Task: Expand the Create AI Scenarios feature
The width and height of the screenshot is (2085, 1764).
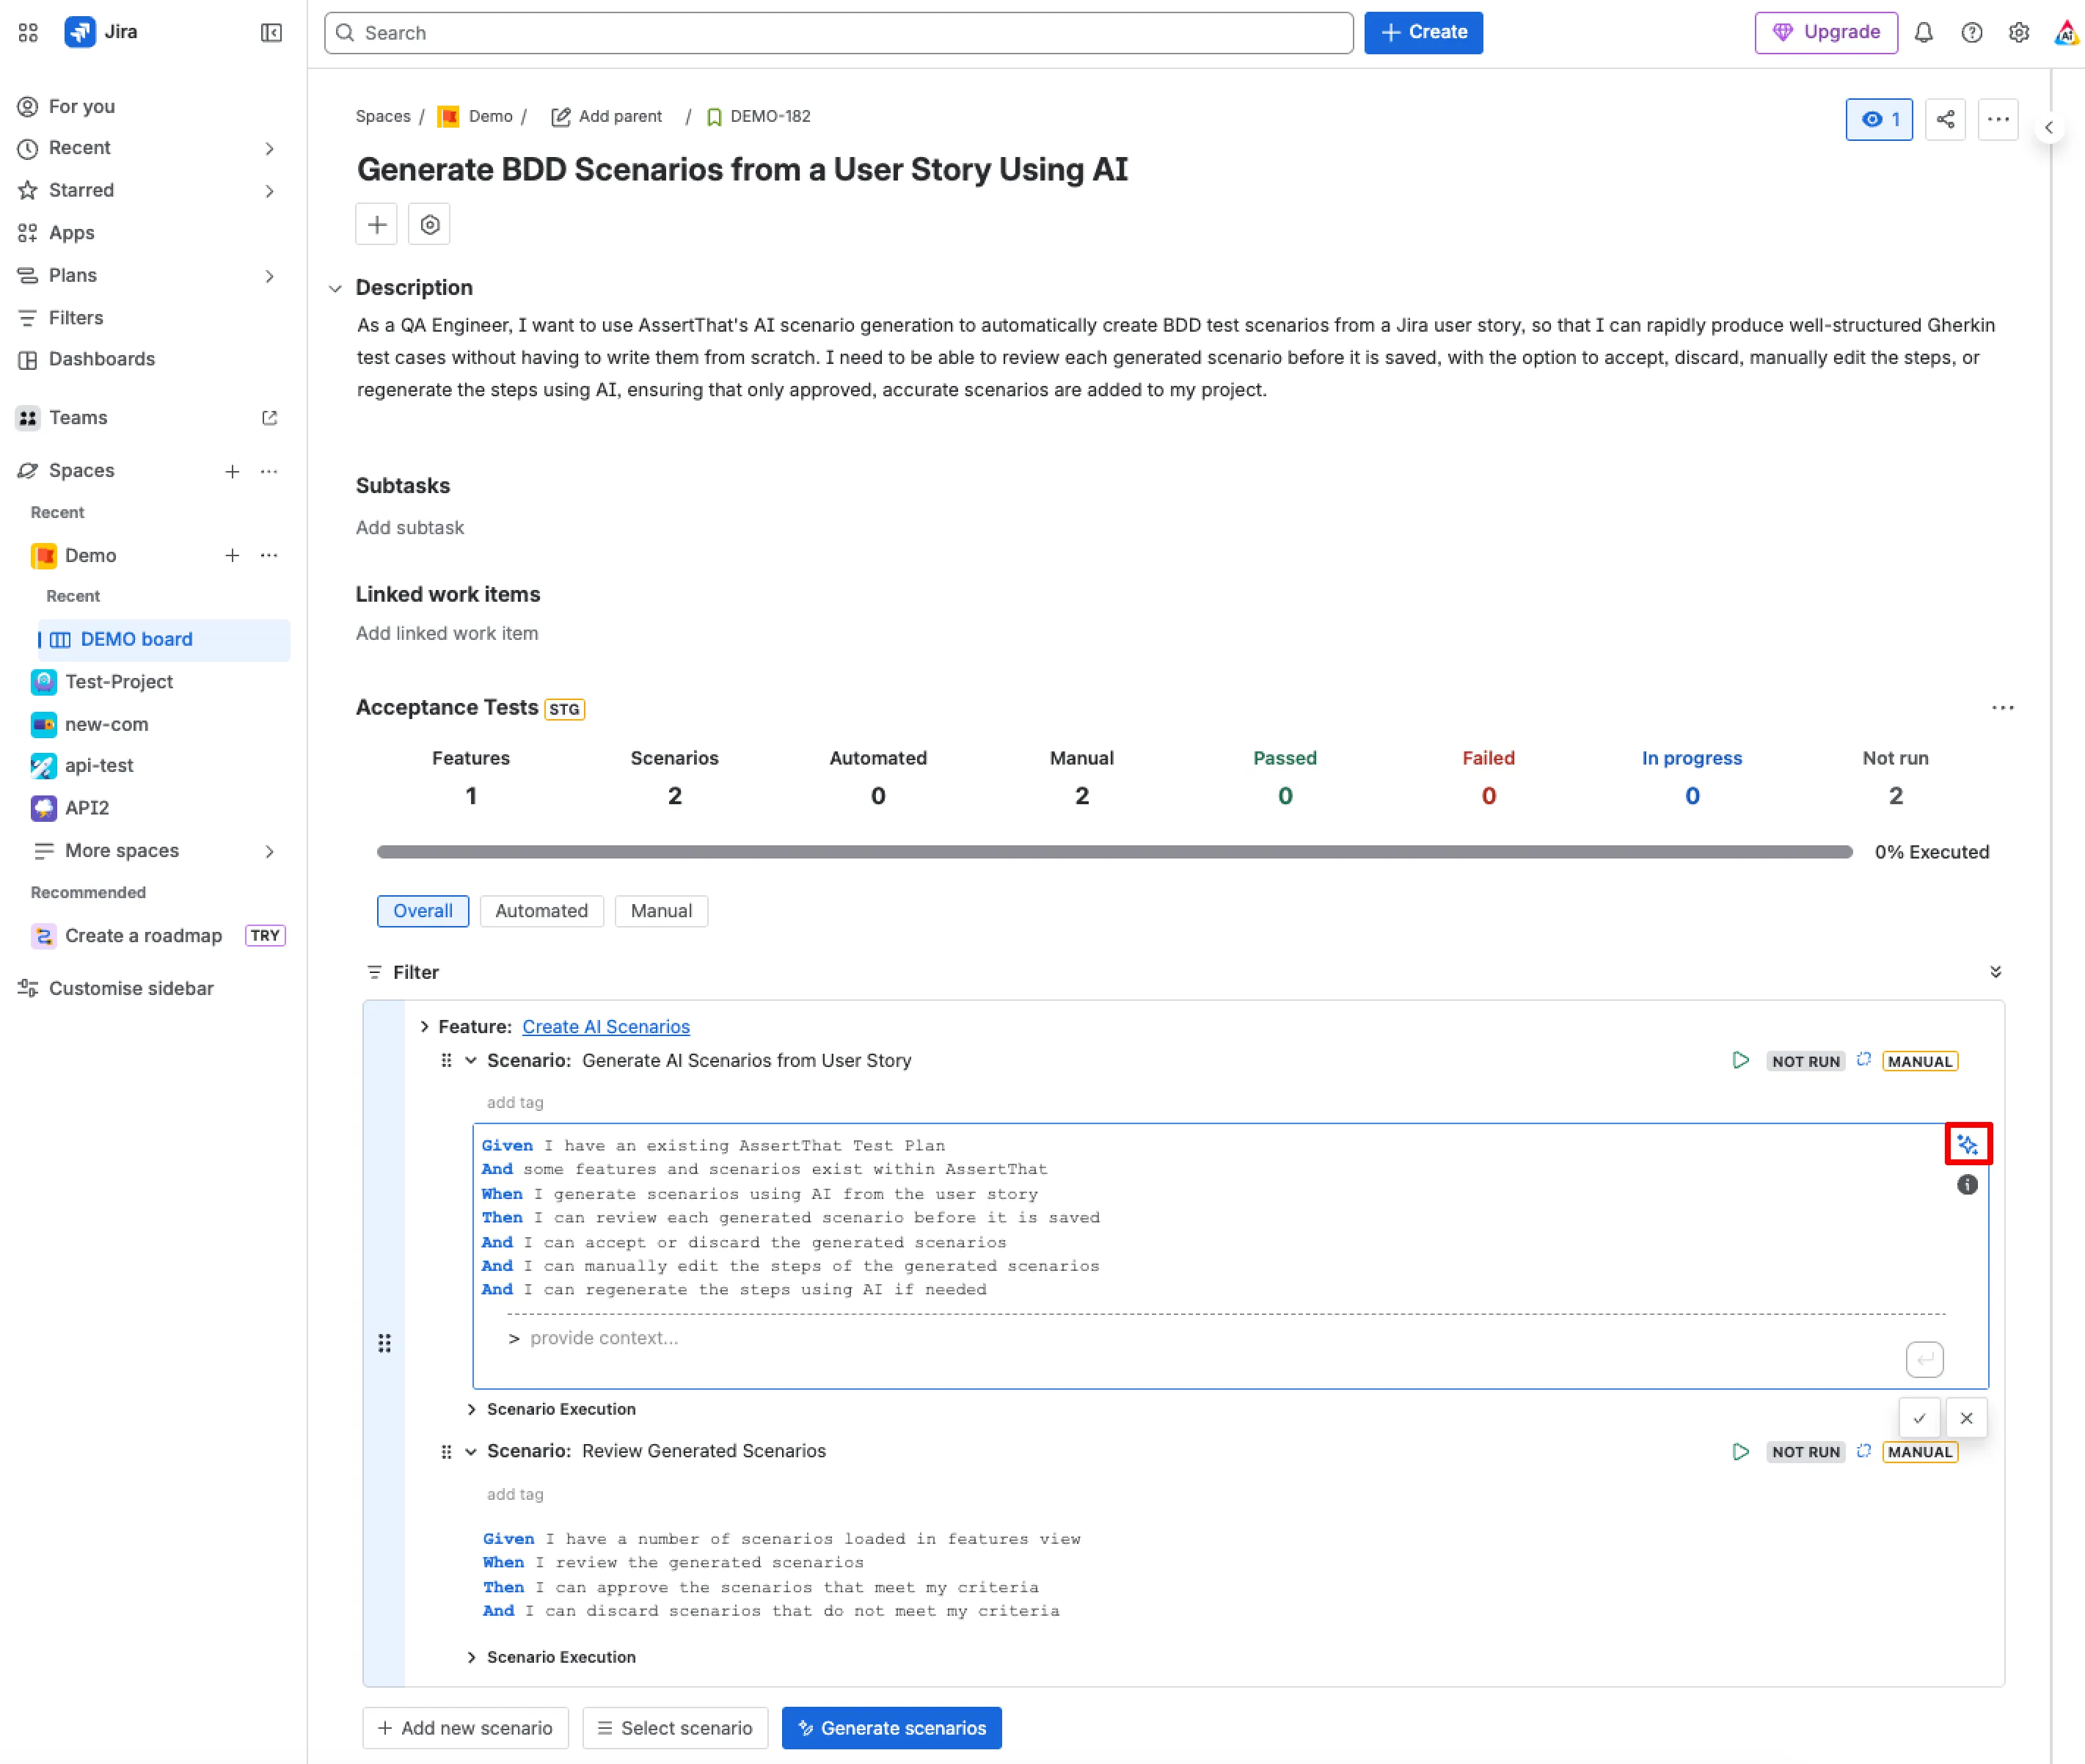Action: coord(425,1027)
